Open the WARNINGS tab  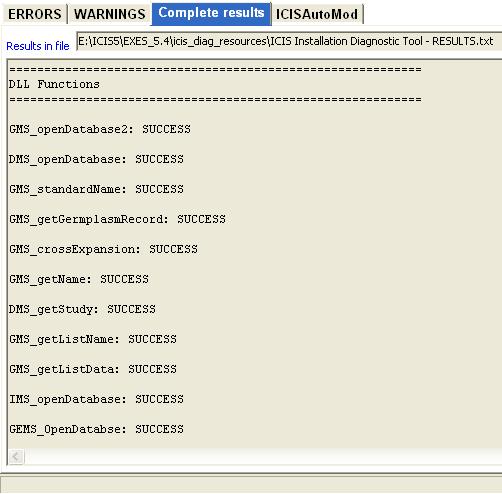pos(110,14)
